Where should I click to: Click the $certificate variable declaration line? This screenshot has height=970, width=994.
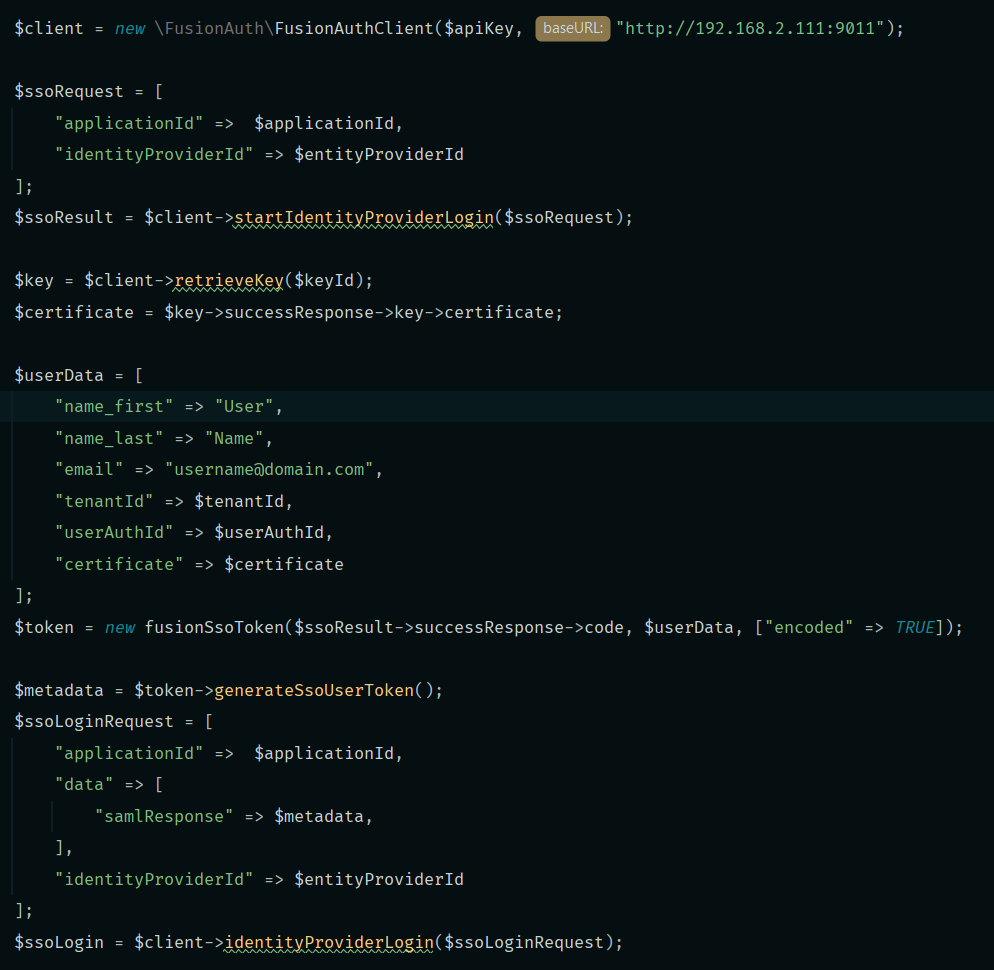pos(74,312)
